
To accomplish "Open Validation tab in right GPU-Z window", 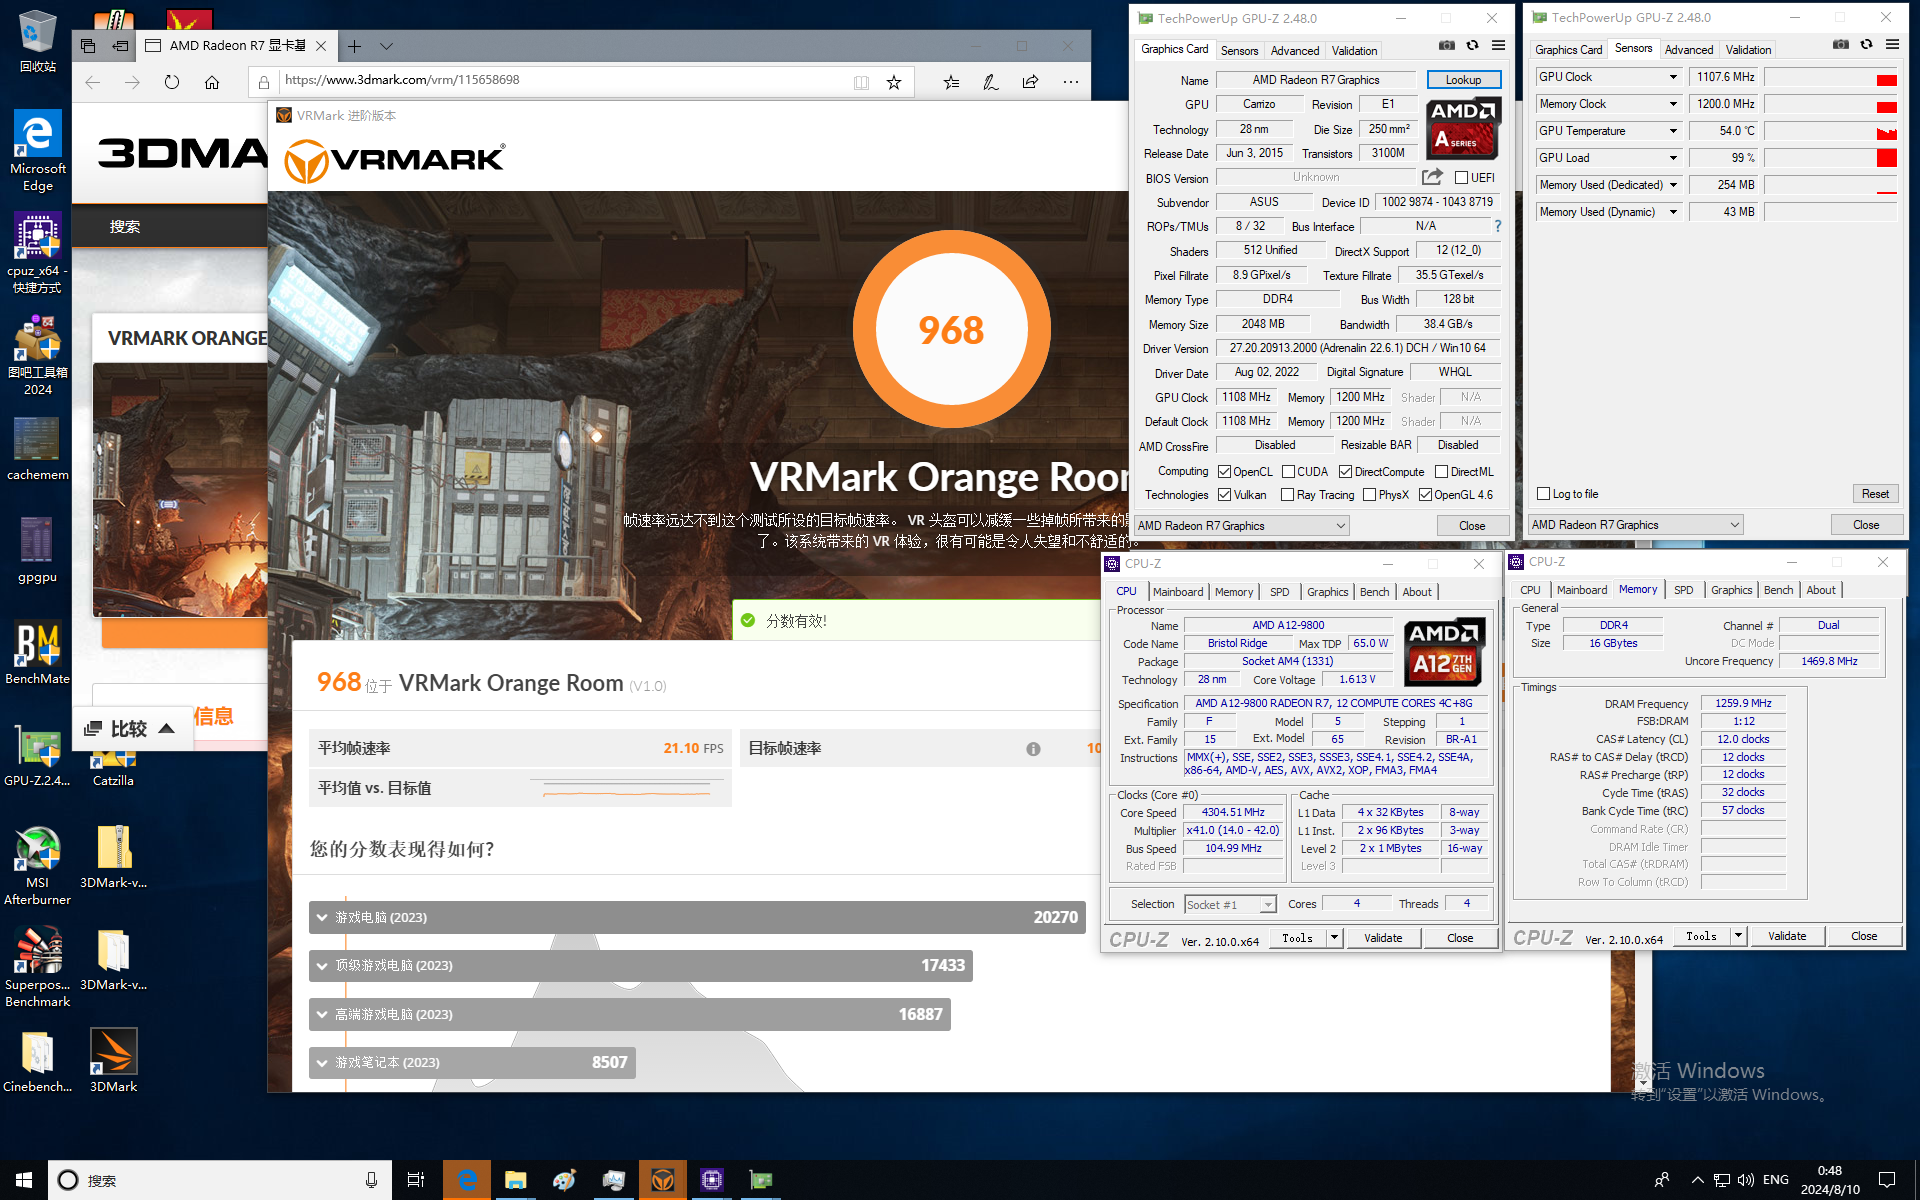I will 1748,50.
